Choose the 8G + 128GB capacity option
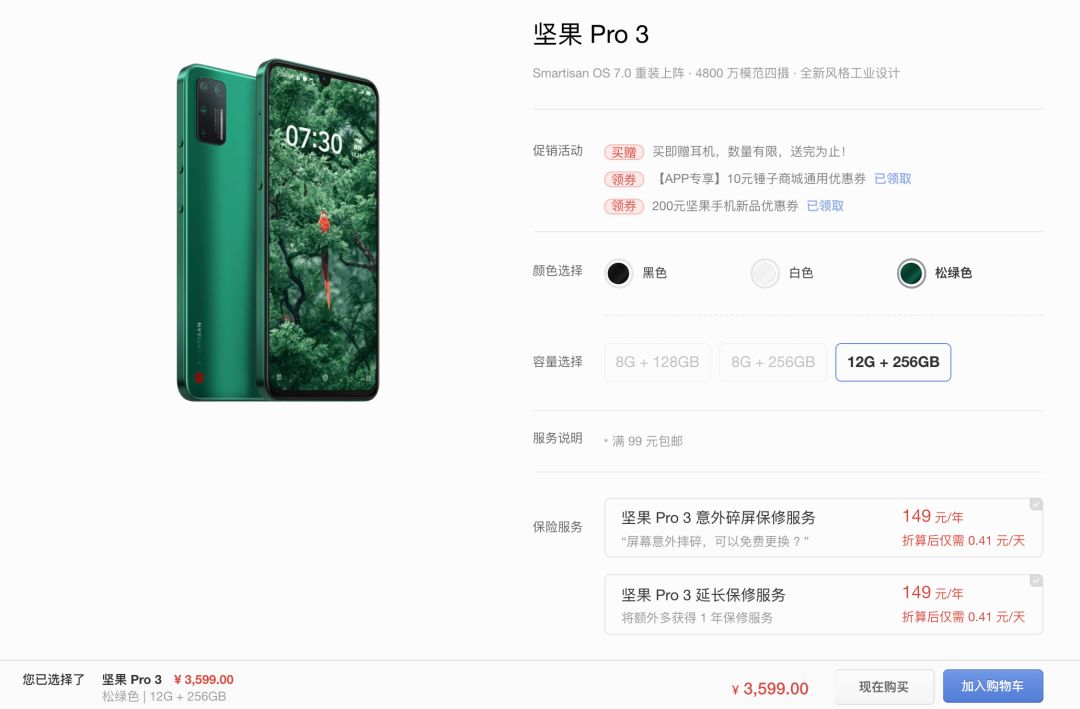1080x709 pixels. tap(657, 362)
